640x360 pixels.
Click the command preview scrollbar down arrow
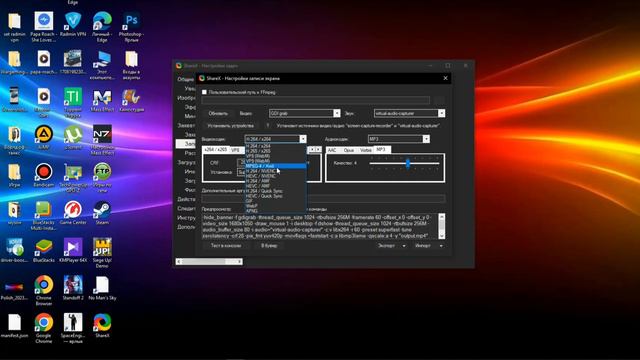tap(441, 236)
